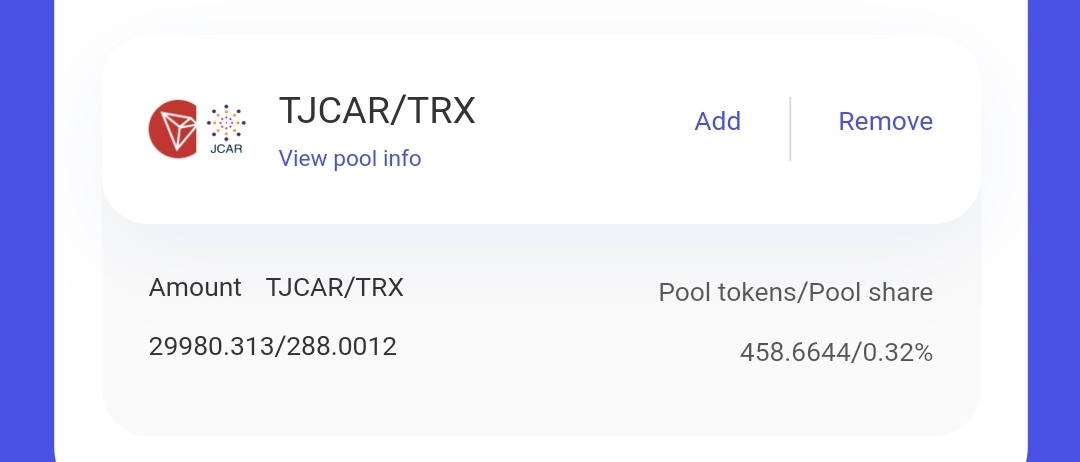Click the 458.6644 pool tokens value

coord(792,352)
